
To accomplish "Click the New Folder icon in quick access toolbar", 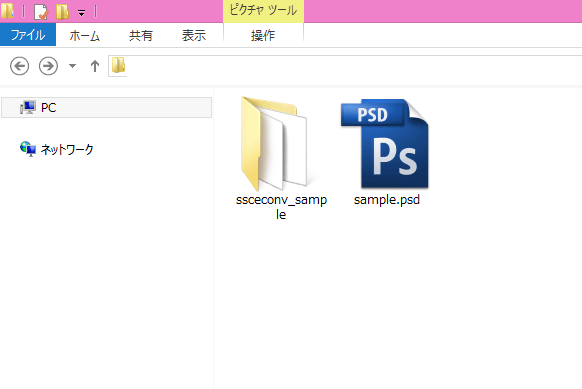I will [62, 12].
